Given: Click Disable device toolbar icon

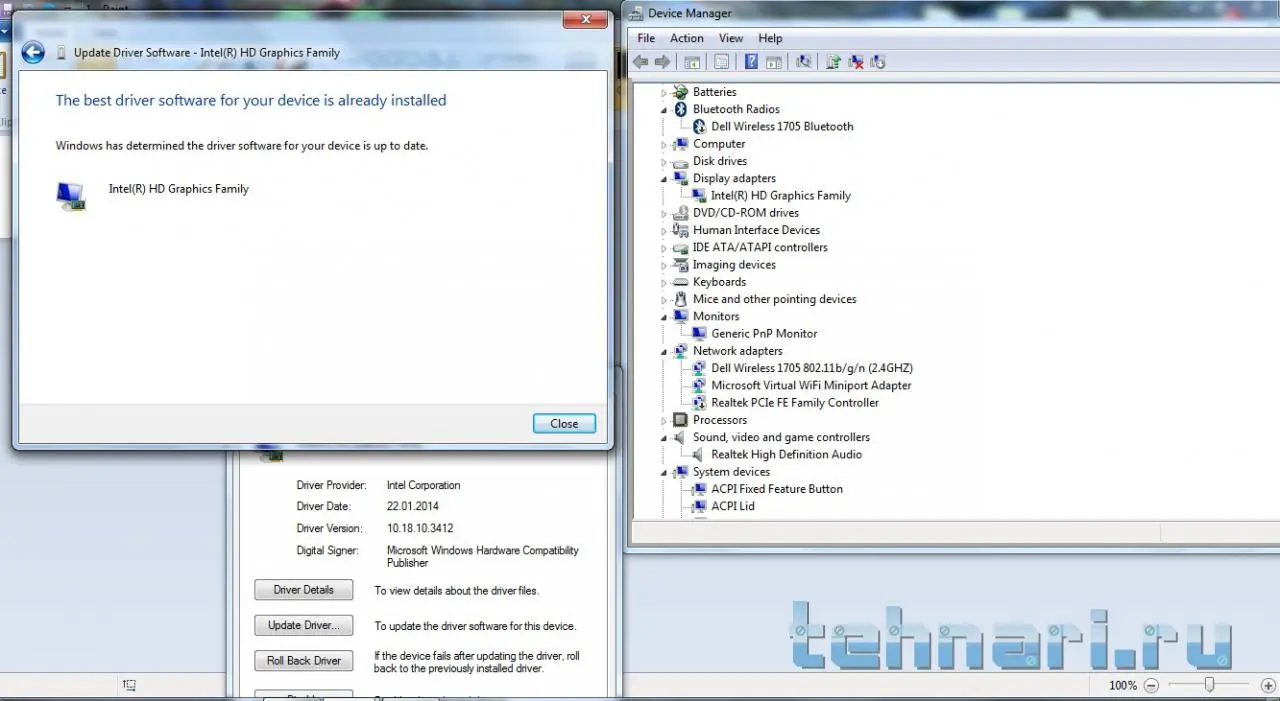Looking at the screenshot, I should pos(878,62).
